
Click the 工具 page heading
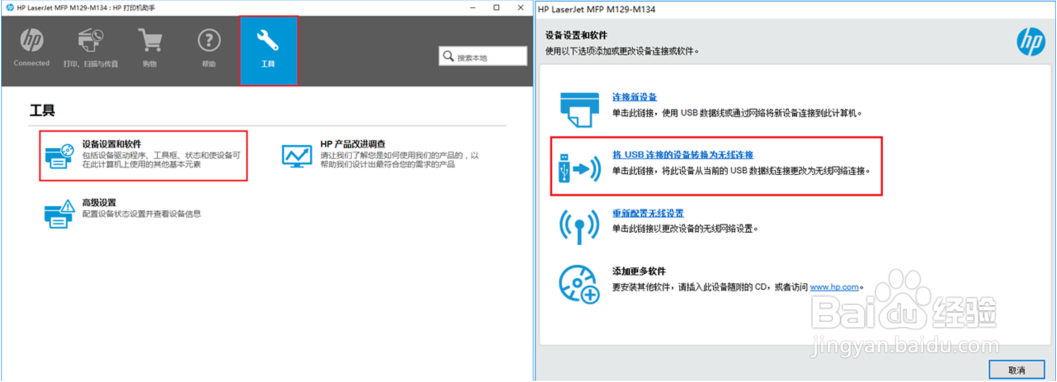click(42, 111)
